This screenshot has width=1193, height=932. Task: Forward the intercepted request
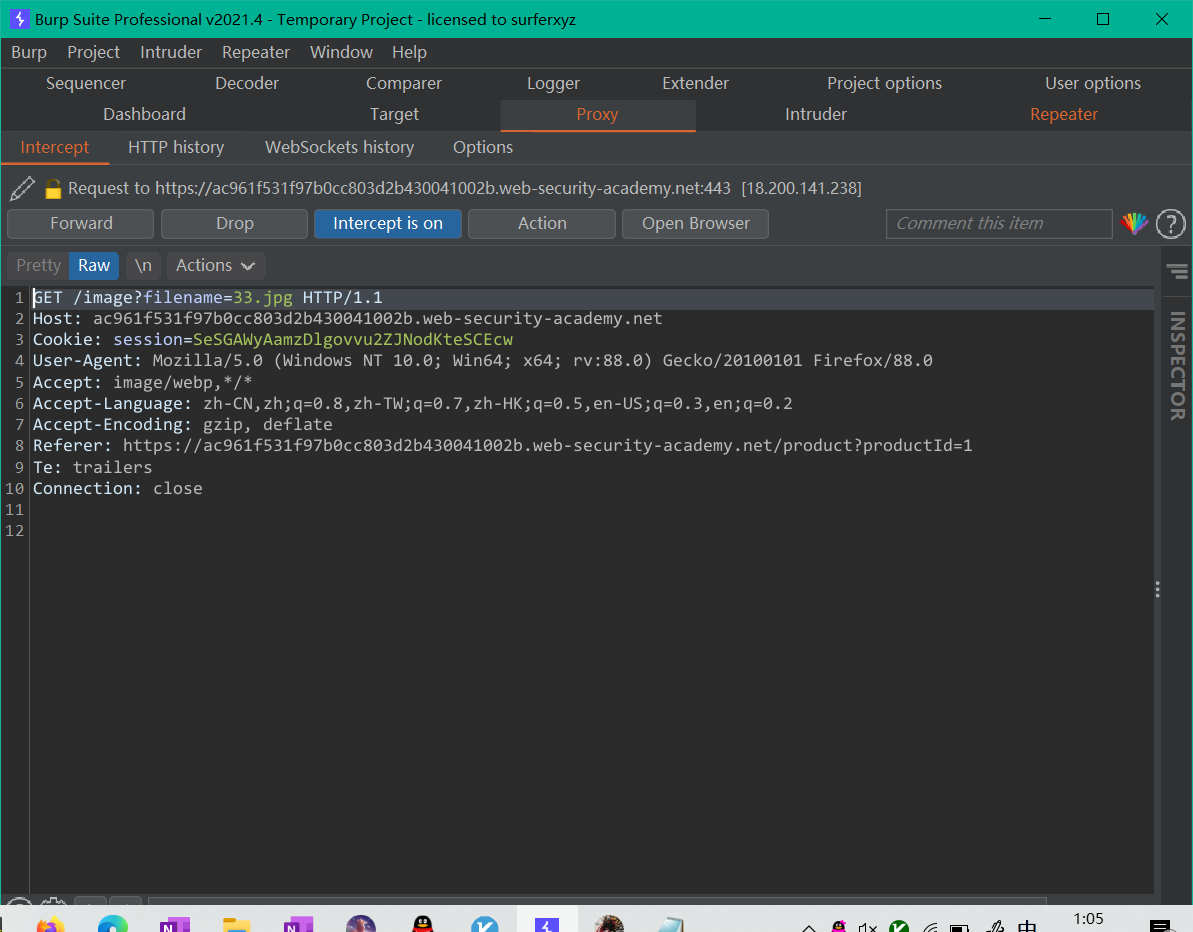[x=81, y=224]
